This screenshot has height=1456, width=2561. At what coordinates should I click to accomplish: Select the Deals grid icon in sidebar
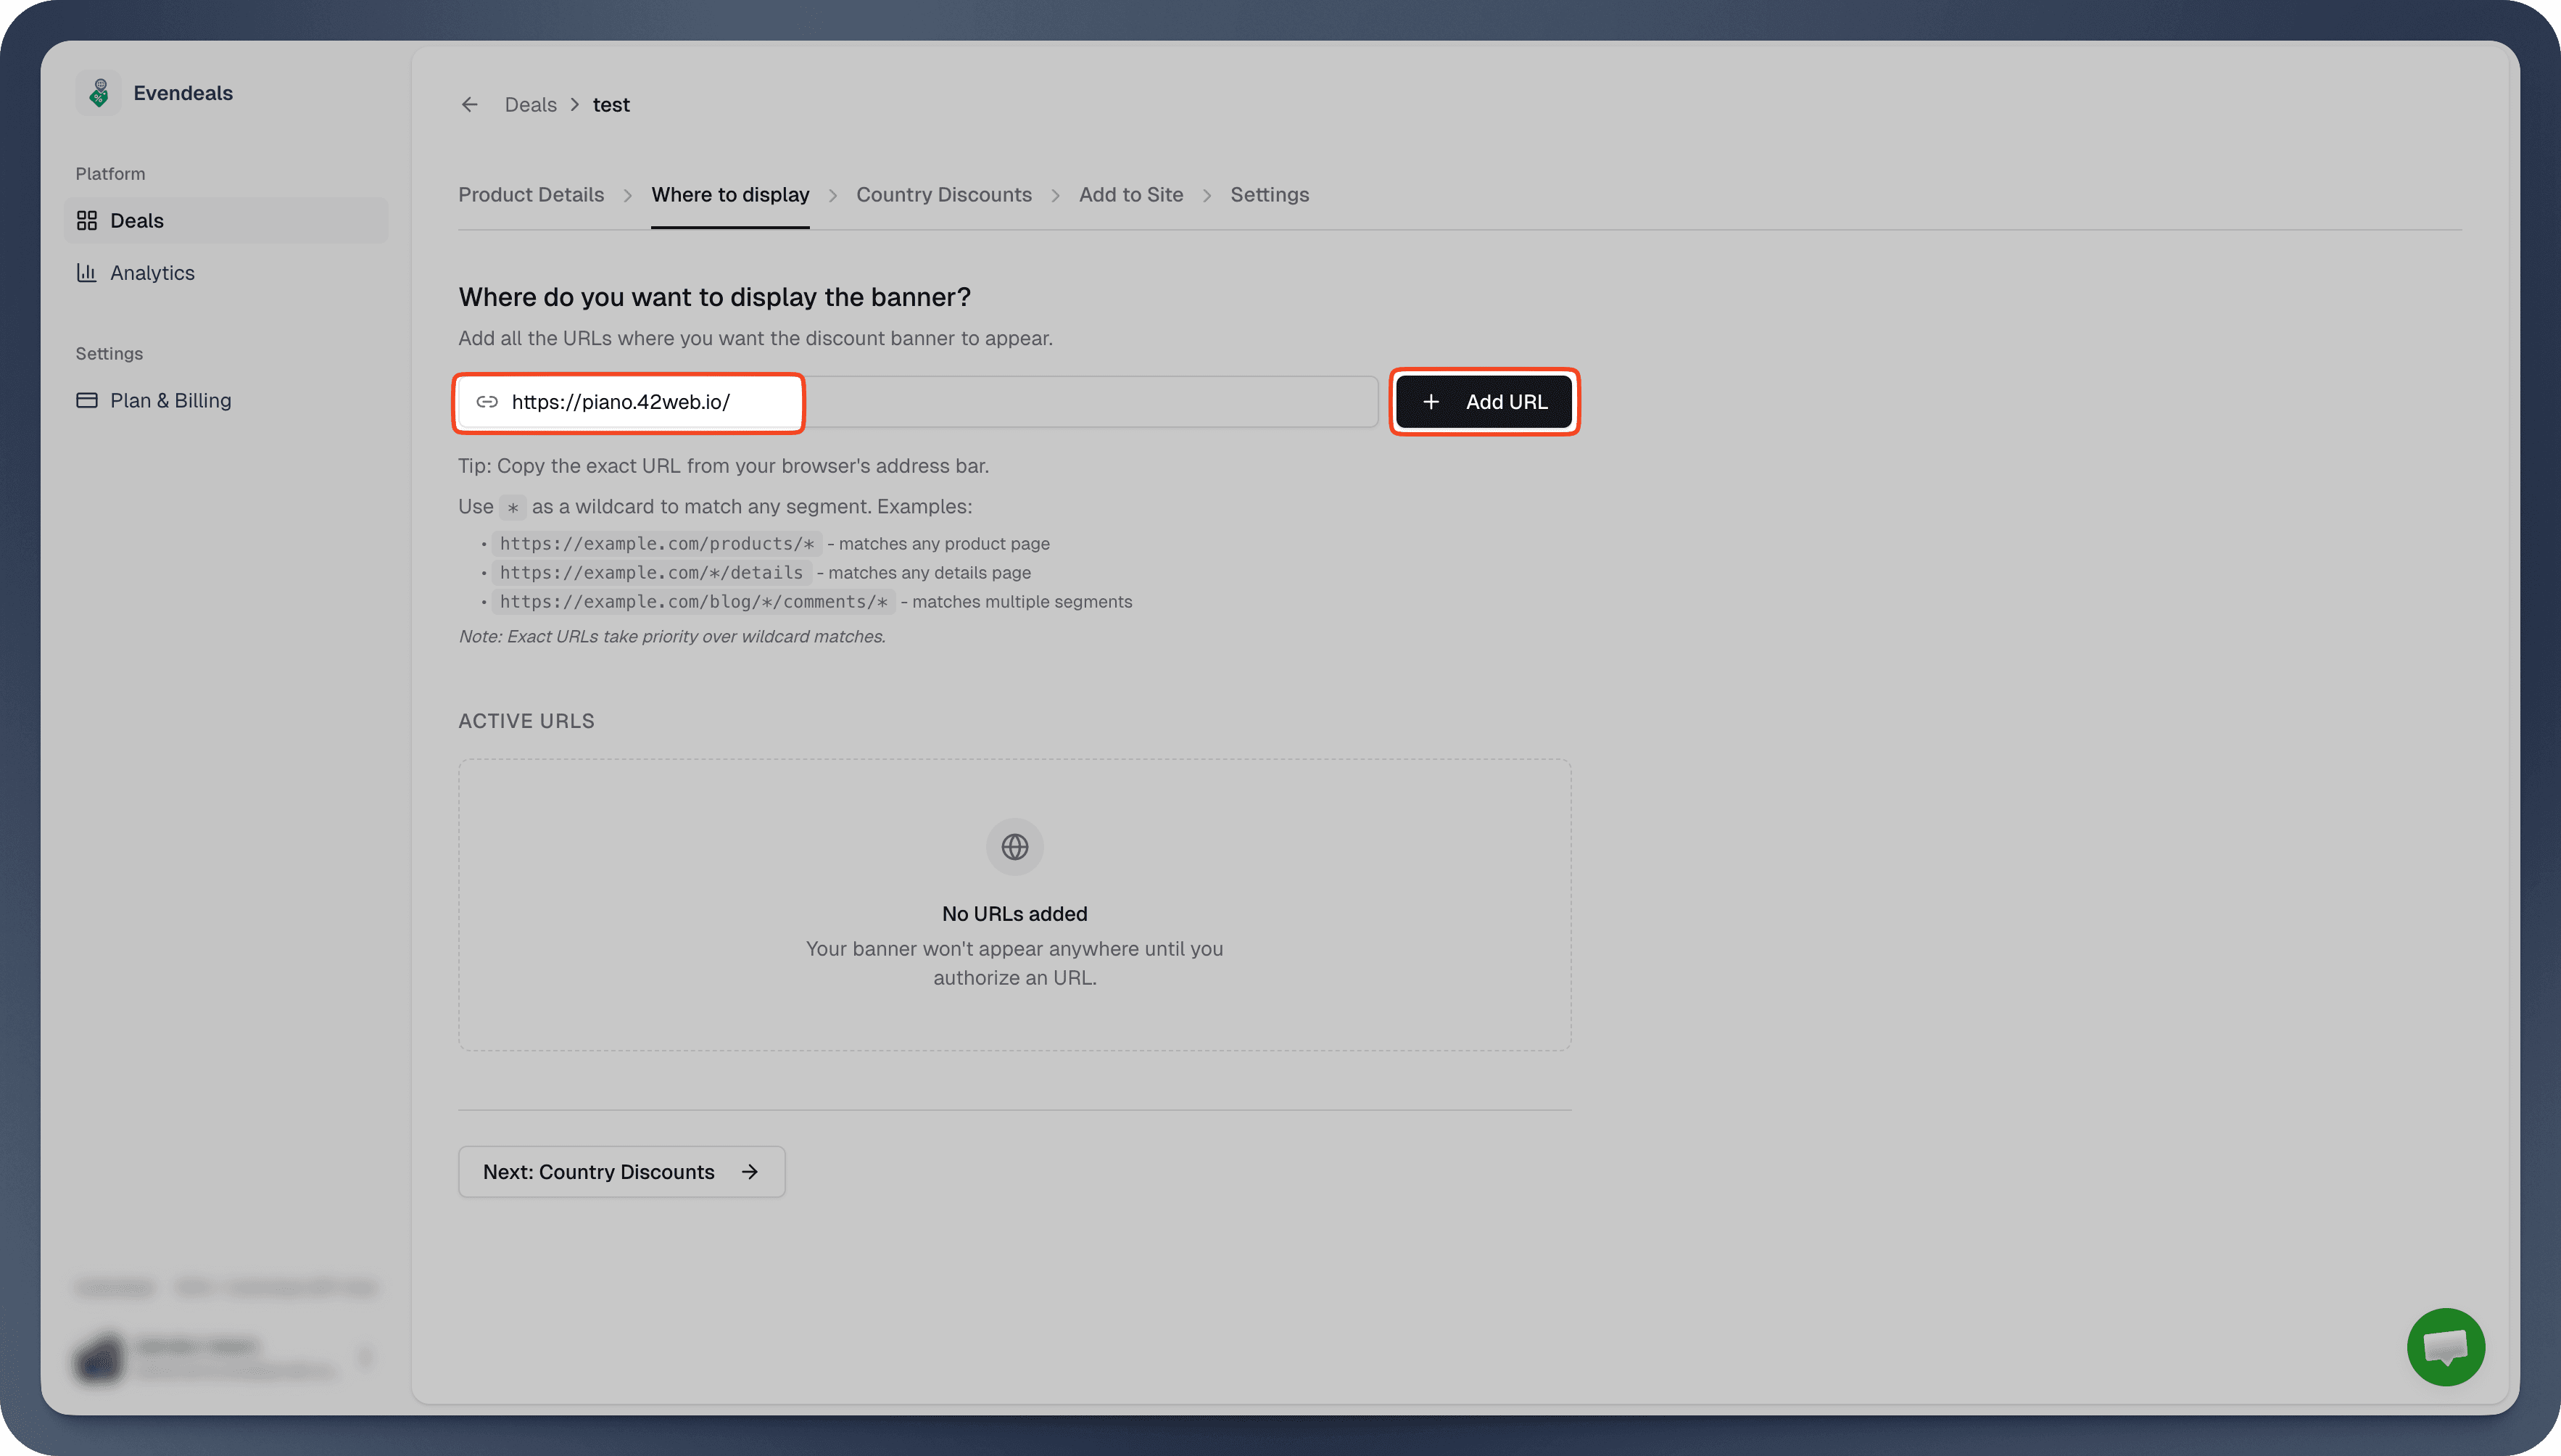(87, 220)
